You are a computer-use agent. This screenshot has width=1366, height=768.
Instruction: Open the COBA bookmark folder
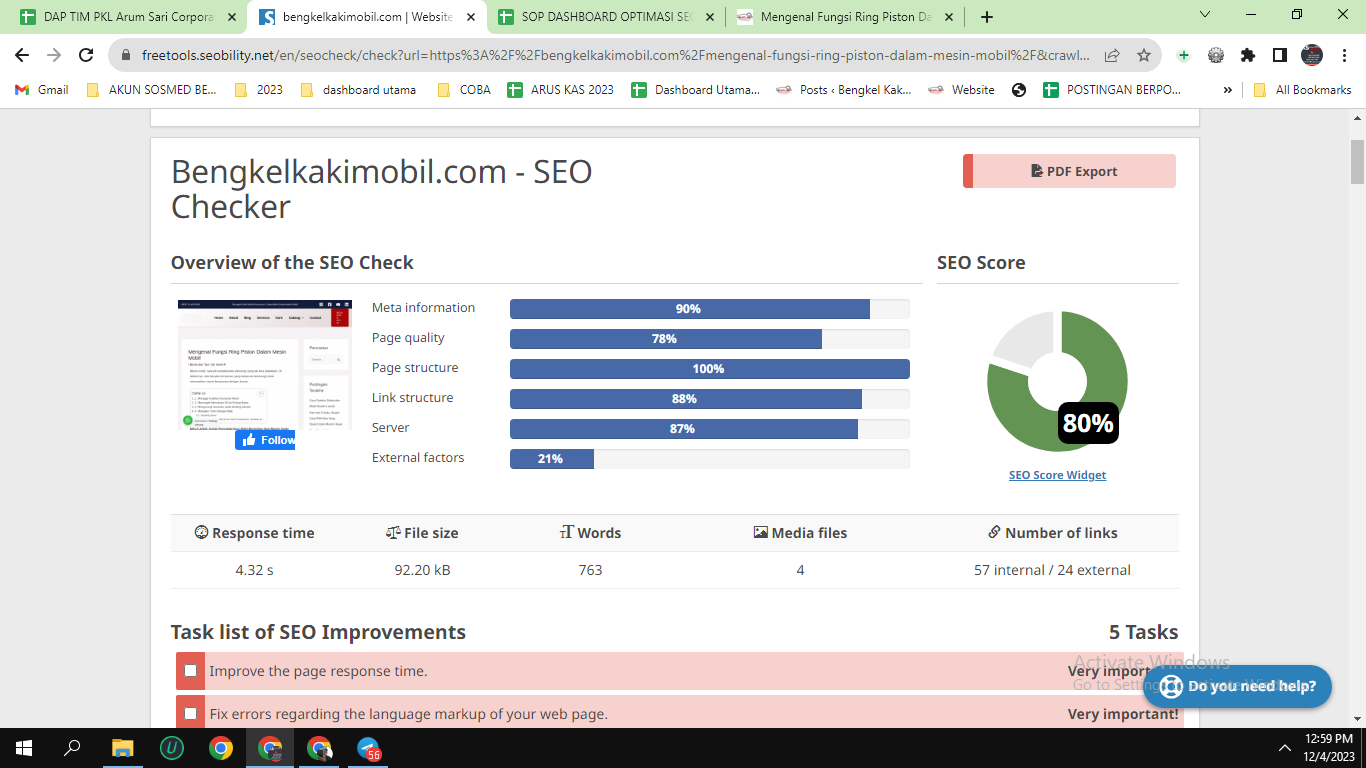click(x=464, y=90)
